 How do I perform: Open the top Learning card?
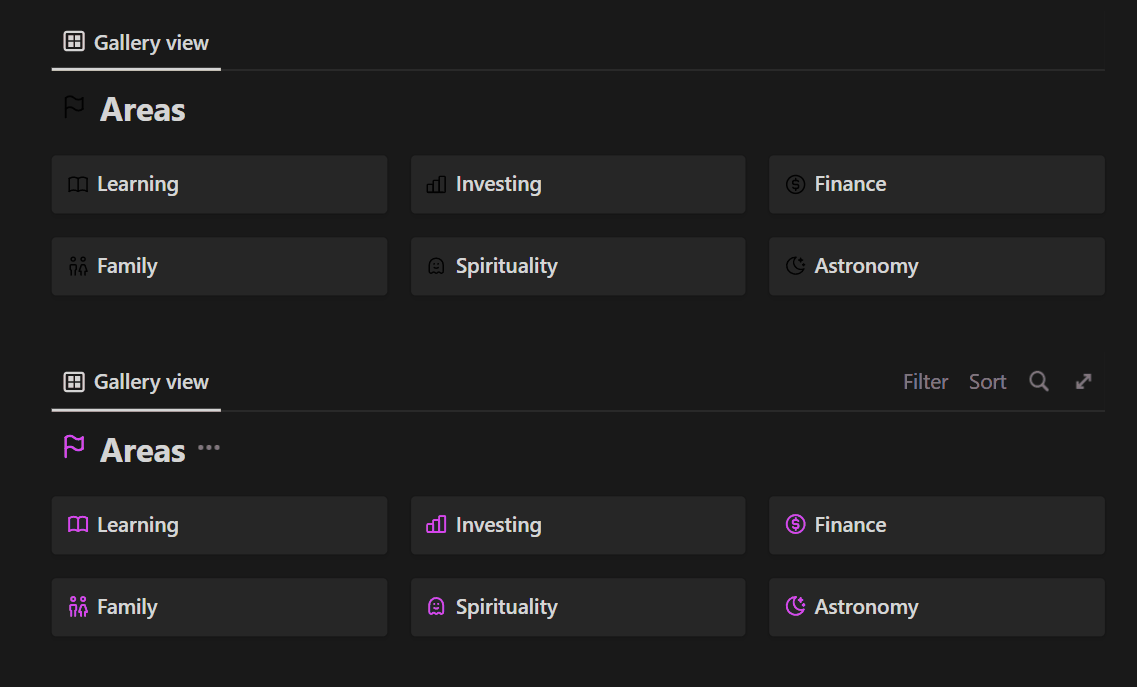click(x=219, y=184)
